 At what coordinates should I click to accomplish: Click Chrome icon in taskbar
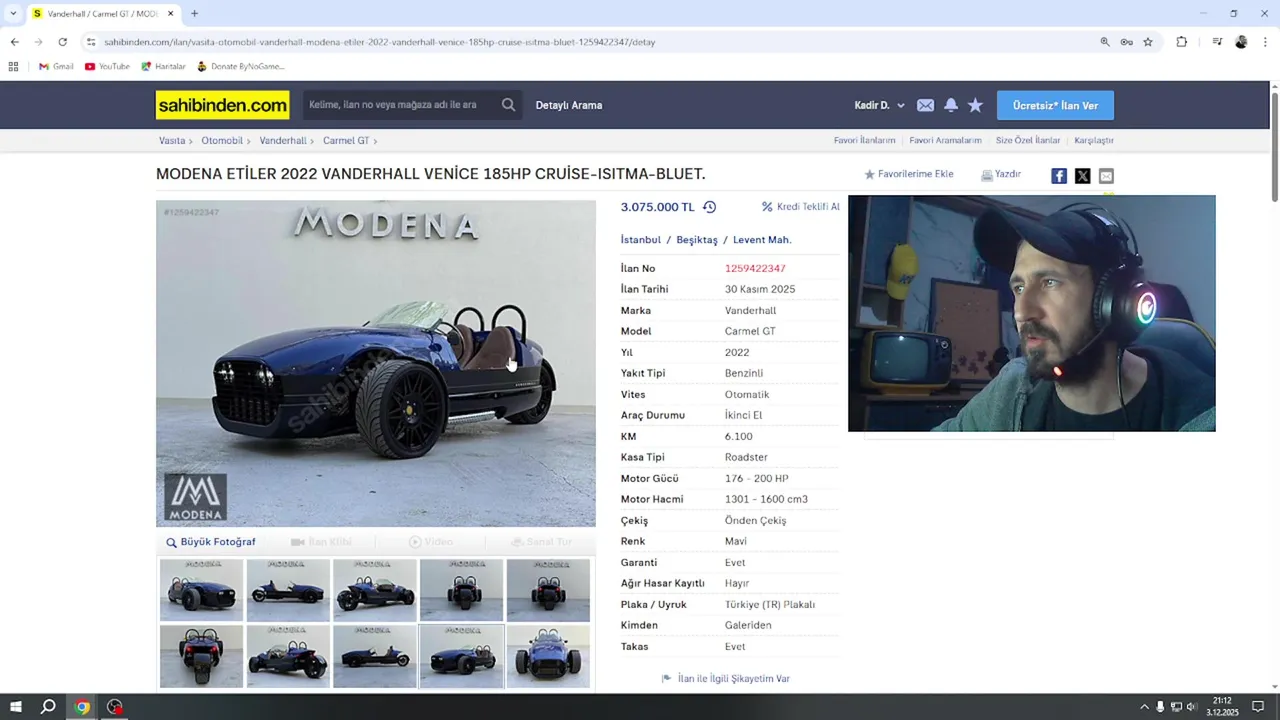82,707
